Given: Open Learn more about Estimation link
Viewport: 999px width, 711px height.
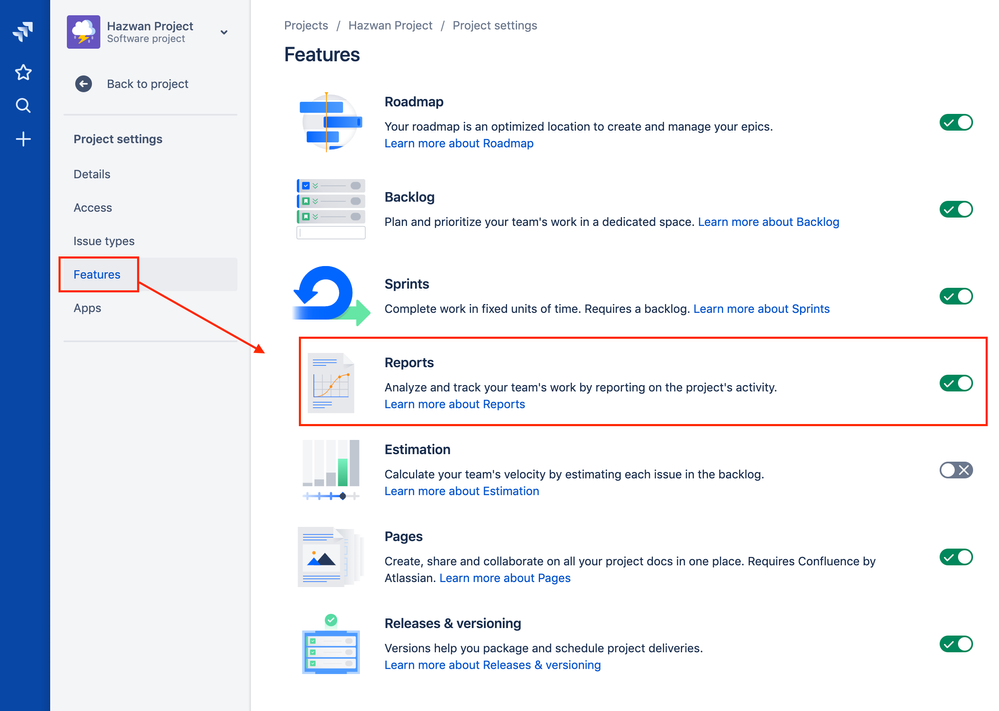Looking at the screenshot, I should pyautogui.click(x=462, y=491).
